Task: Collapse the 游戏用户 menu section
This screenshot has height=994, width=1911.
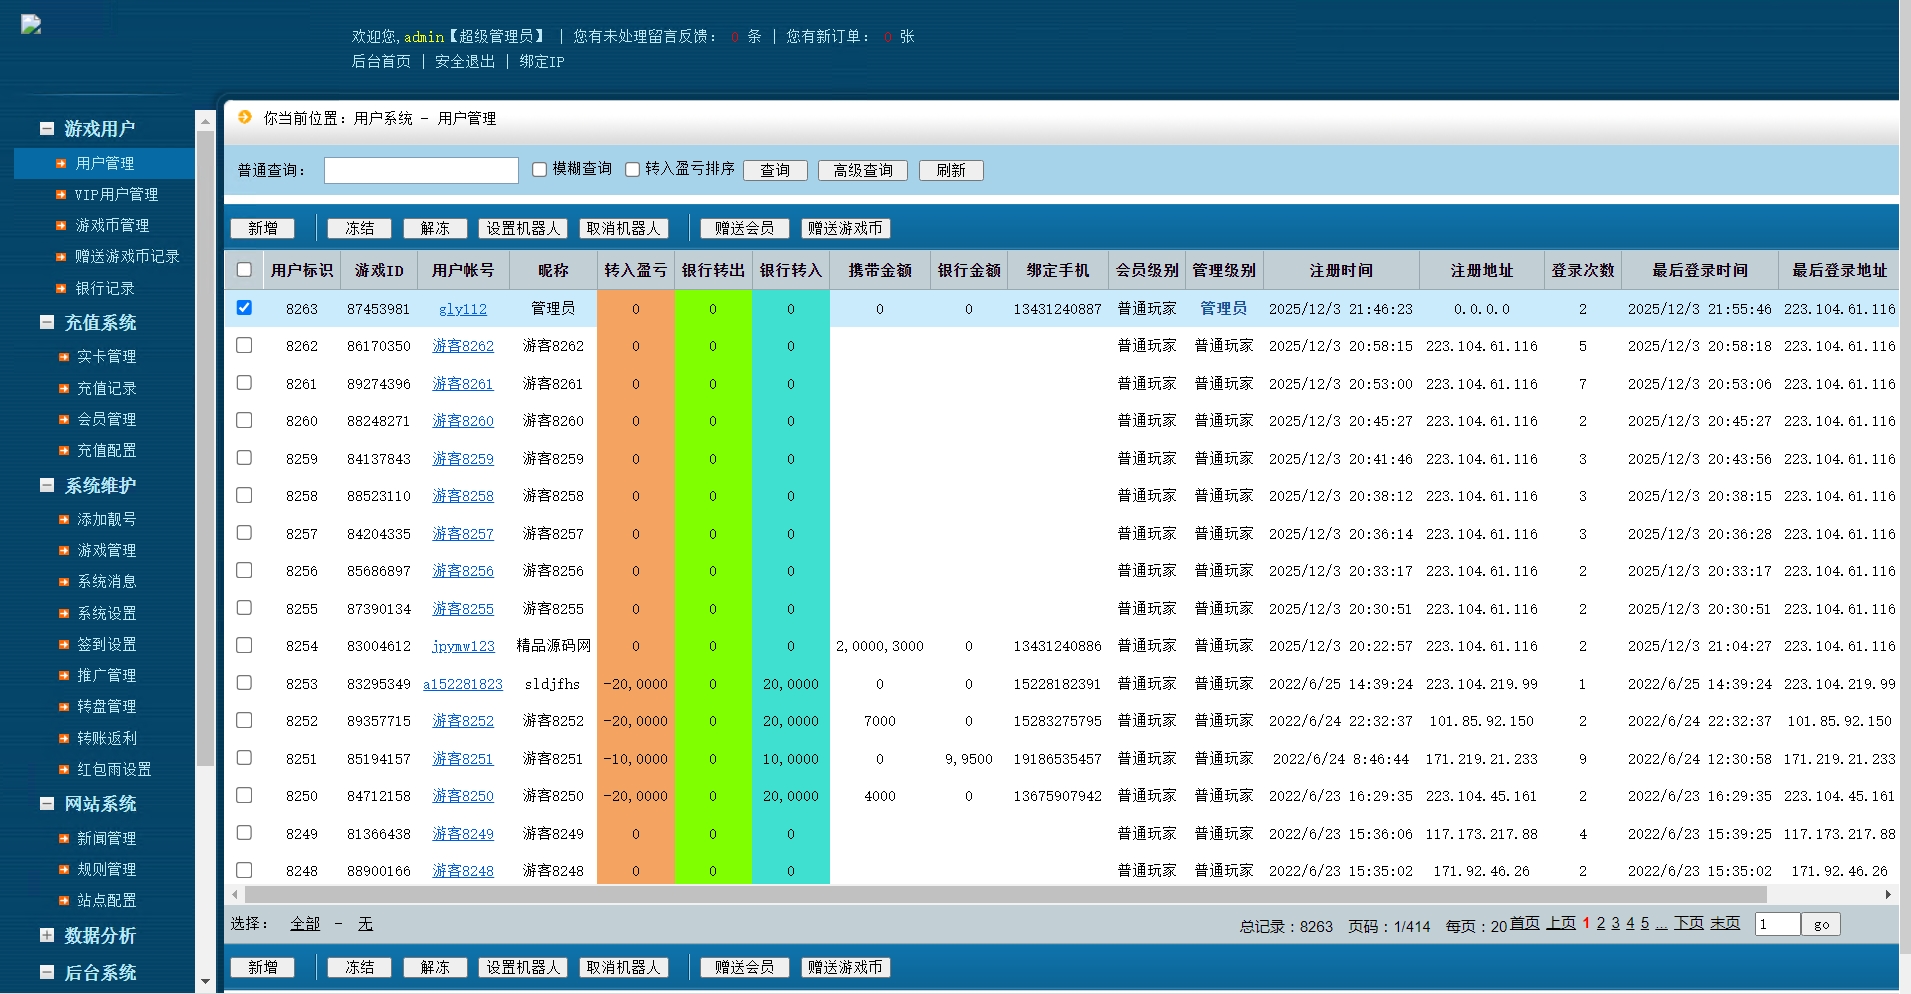Action: [x=47, y=128]
